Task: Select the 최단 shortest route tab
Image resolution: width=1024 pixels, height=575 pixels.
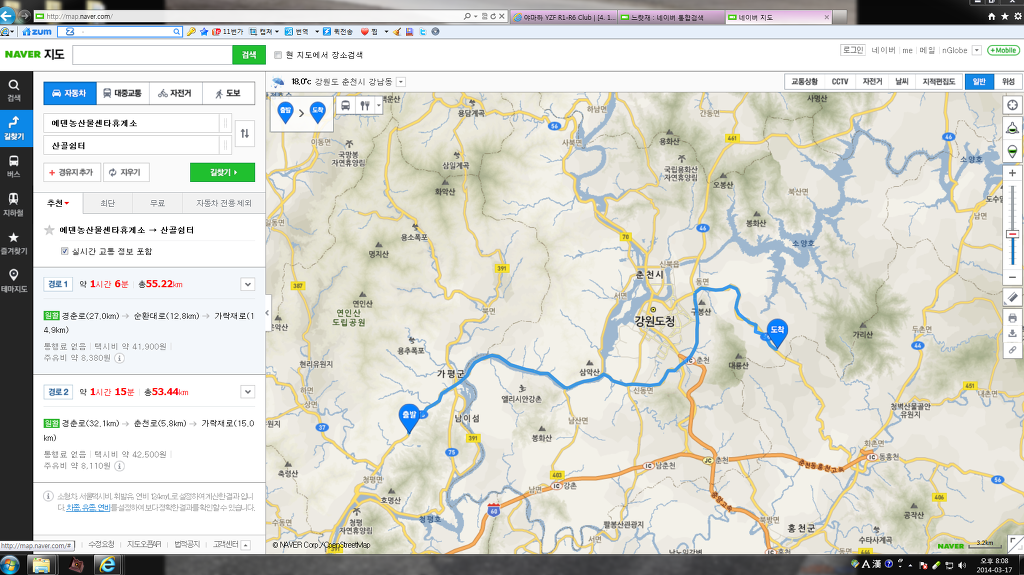Action: tap(108, 203)
